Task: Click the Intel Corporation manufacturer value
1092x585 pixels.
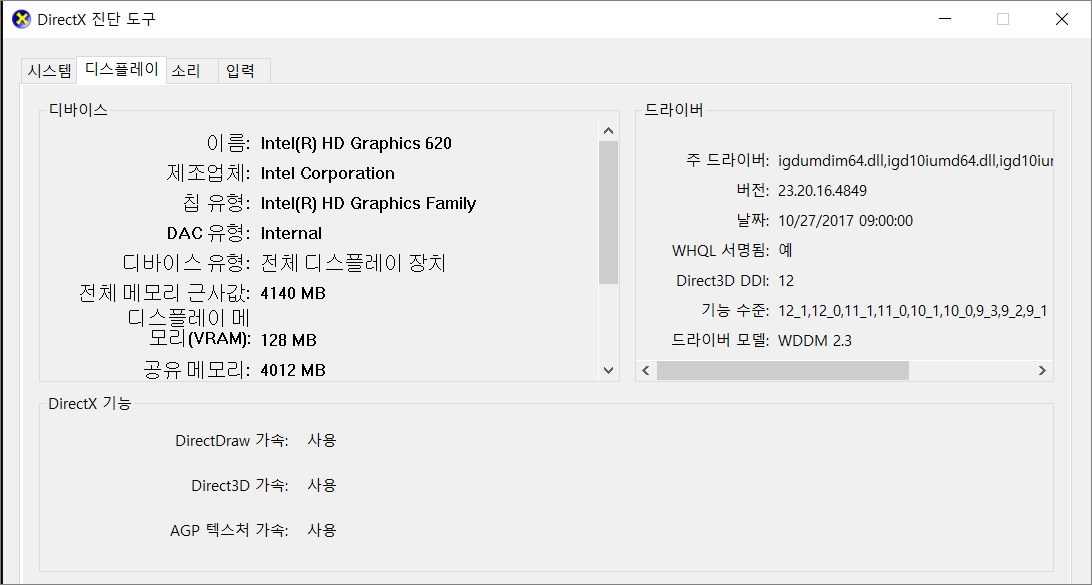Action: (327, 173)
